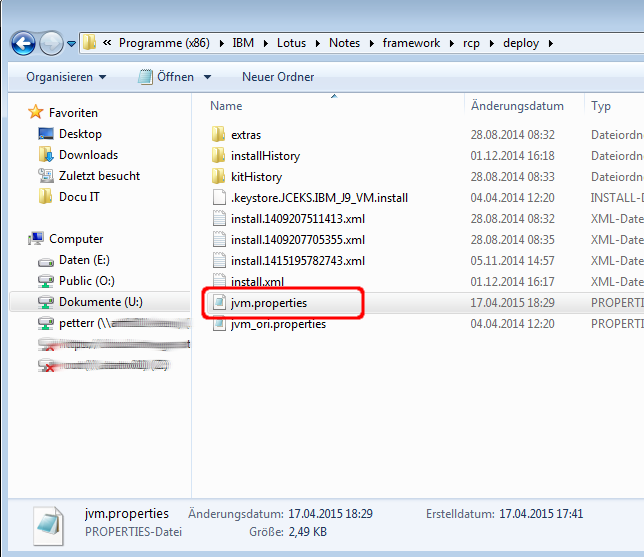Open the extras folder icon
This screenshot has height=557, width=644.
point(219,135)
